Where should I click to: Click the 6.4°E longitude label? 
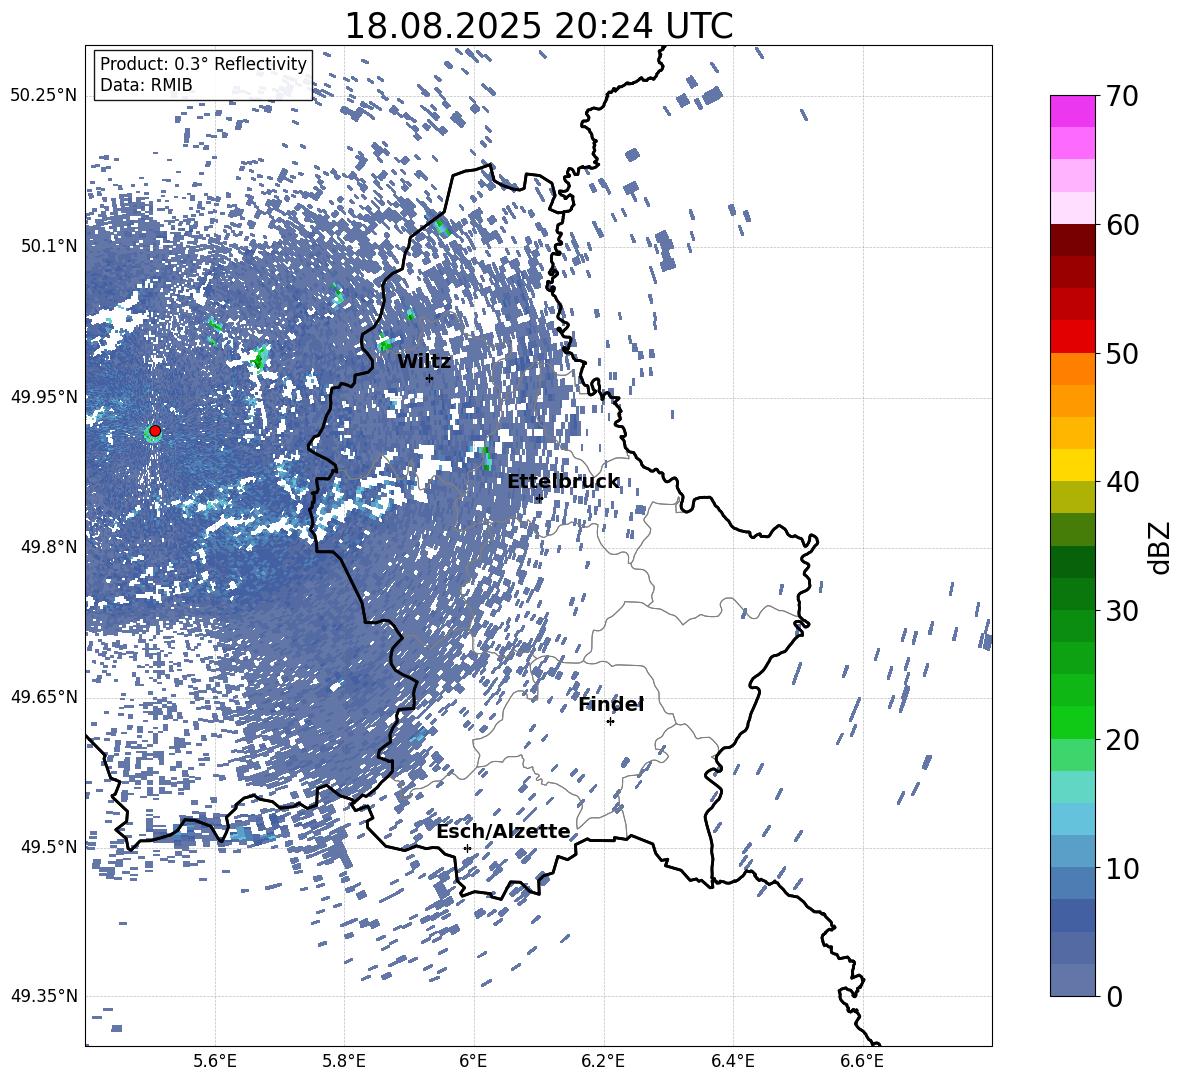click(x=732, y=1061)
